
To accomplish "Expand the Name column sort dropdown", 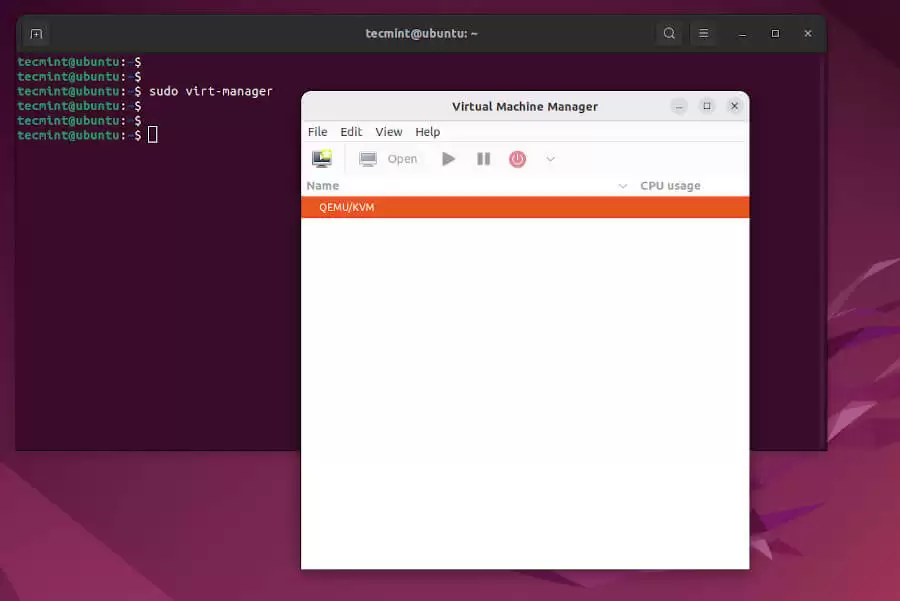I will click(621, 185).
